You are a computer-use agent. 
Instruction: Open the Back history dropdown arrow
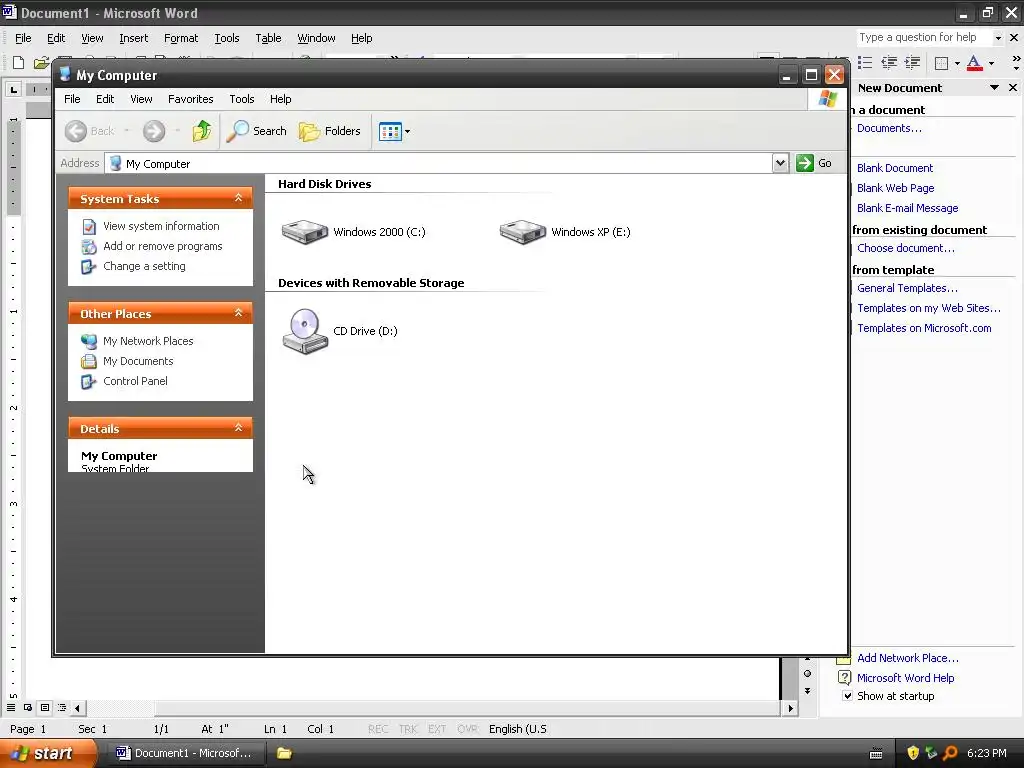tap(127, 131)
